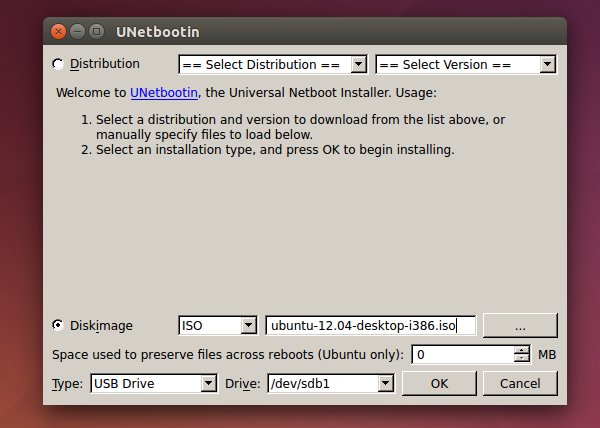600x428 pixels.
Task: Click the Cancel button
Action: tap(520, 383)
